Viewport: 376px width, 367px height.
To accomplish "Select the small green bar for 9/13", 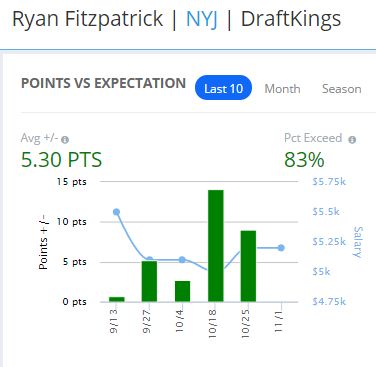I will pyautogui.click(x=117, y=299).
